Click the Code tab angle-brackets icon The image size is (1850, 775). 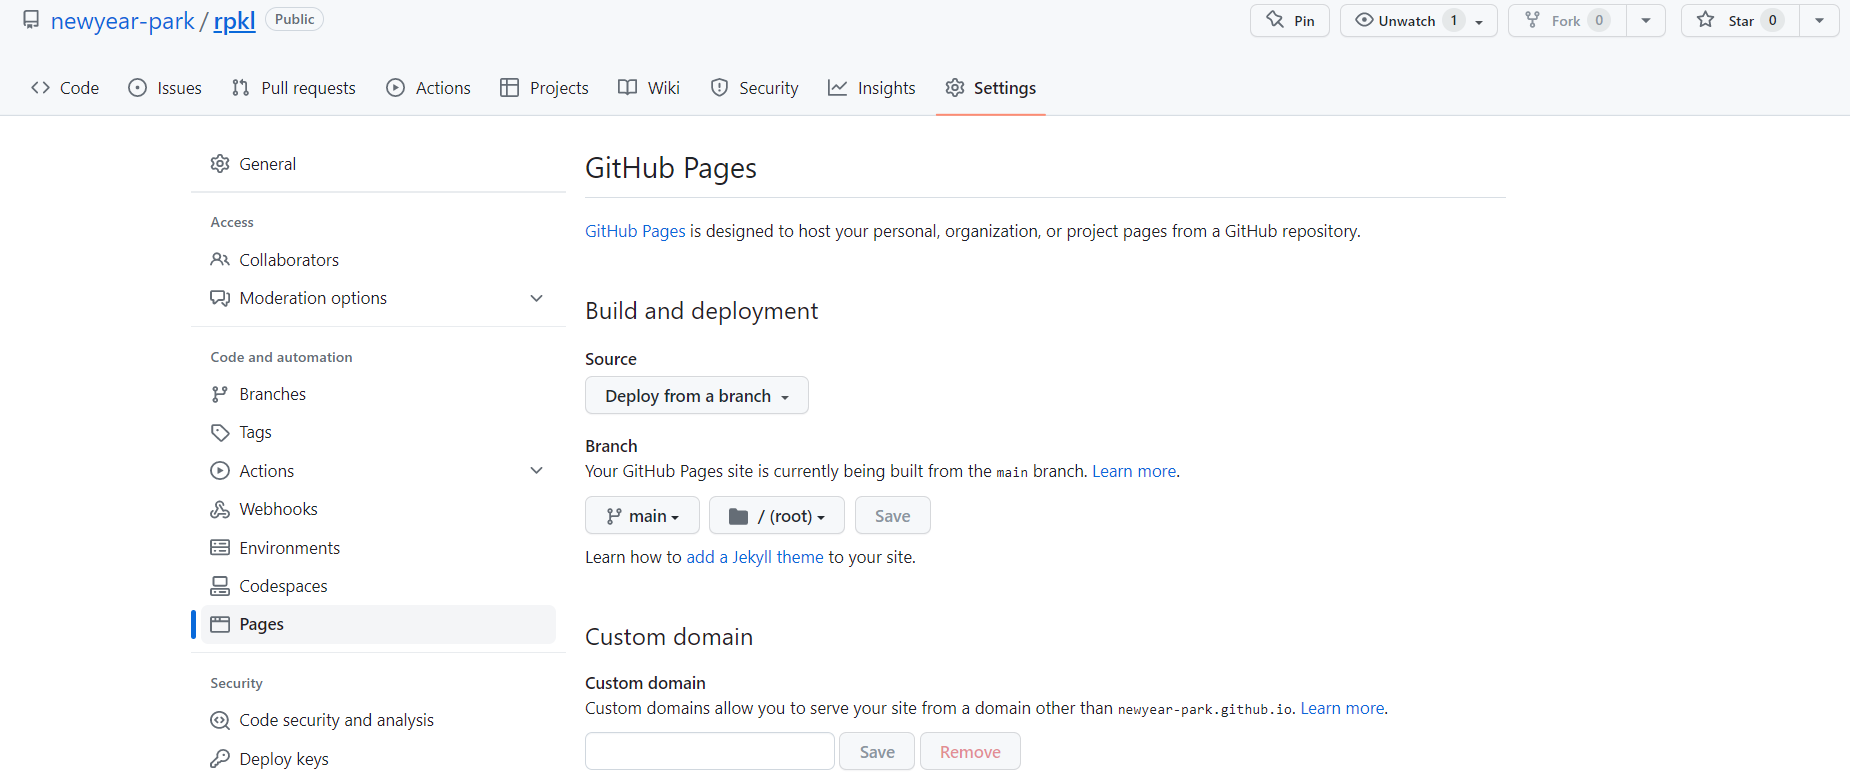[x=40, y=88]
